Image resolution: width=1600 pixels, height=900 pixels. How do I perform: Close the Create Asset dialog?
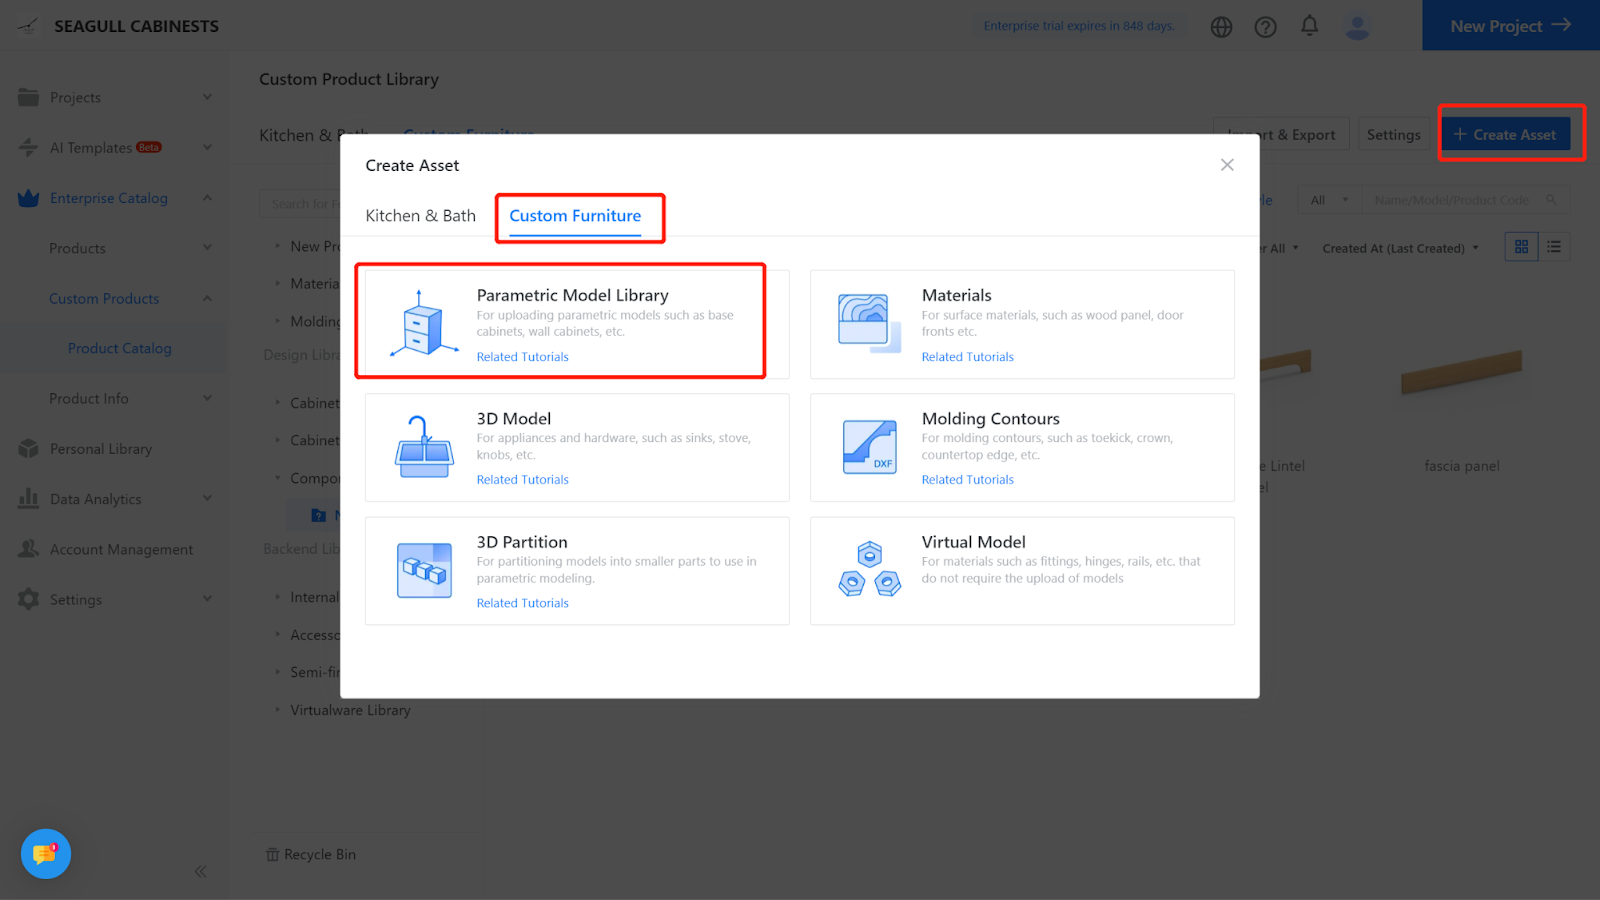(x=1227, y=165)
